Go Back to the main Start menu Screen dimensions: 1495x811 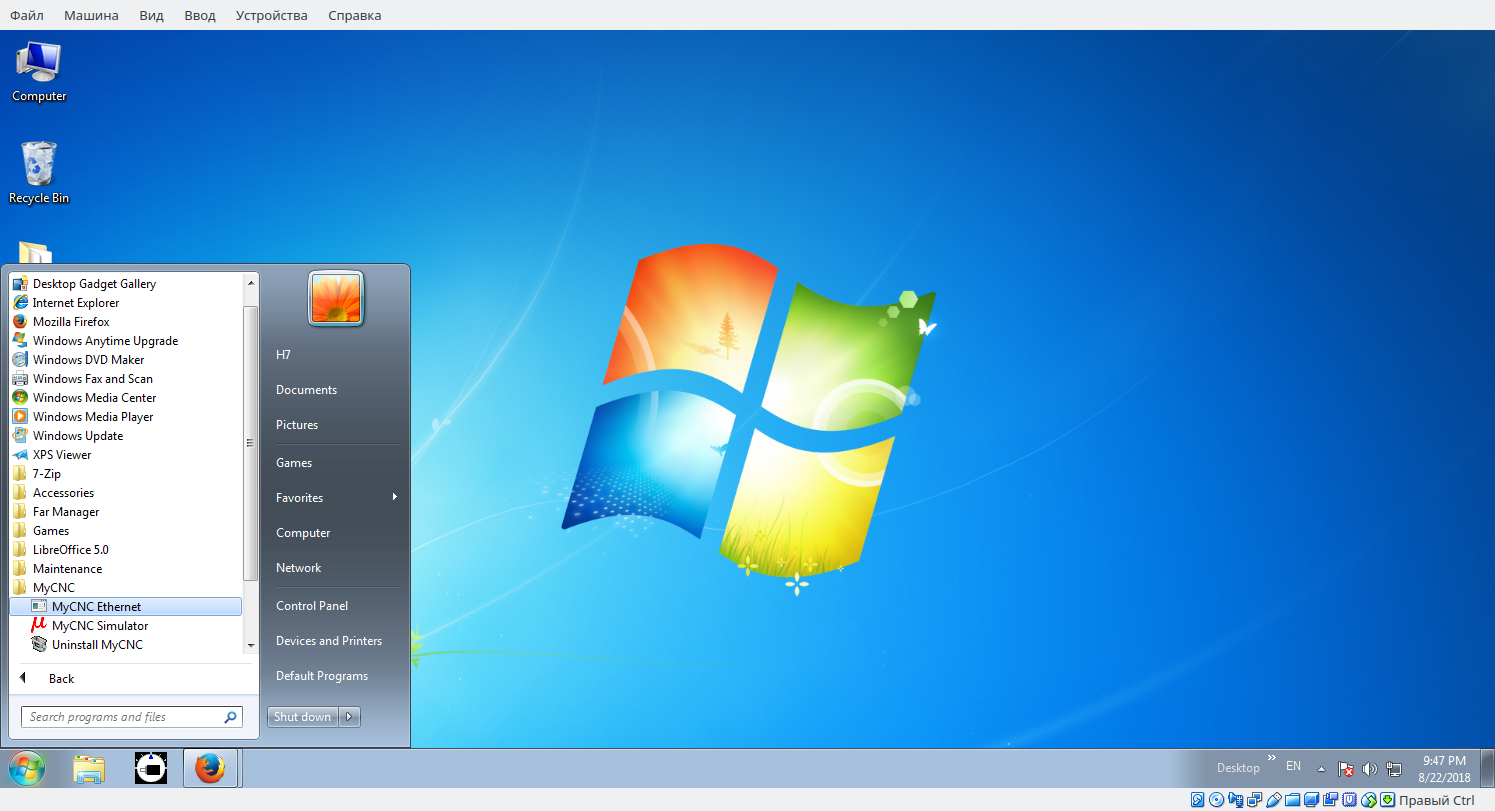(x=61, y=679)
